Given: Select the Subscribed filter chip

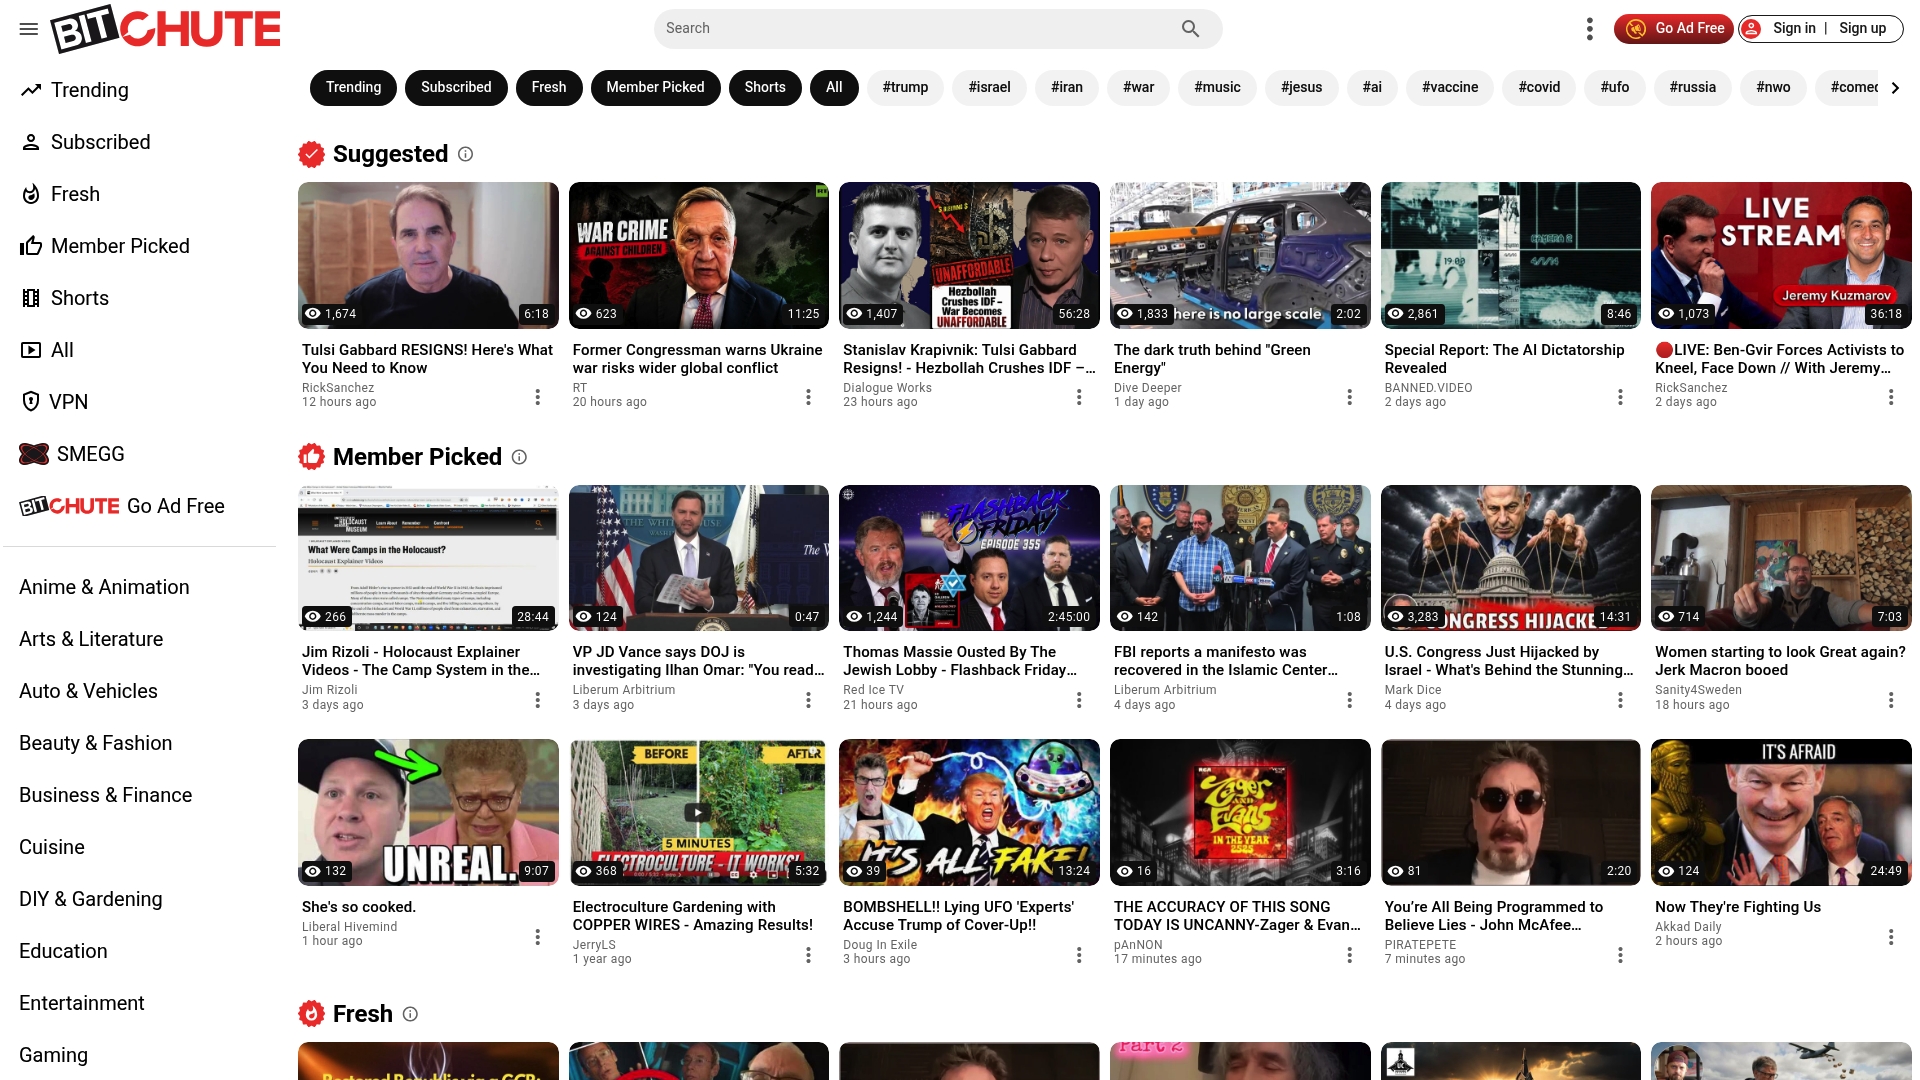Looking at the screenshot, I should click(x=456, y=88).
